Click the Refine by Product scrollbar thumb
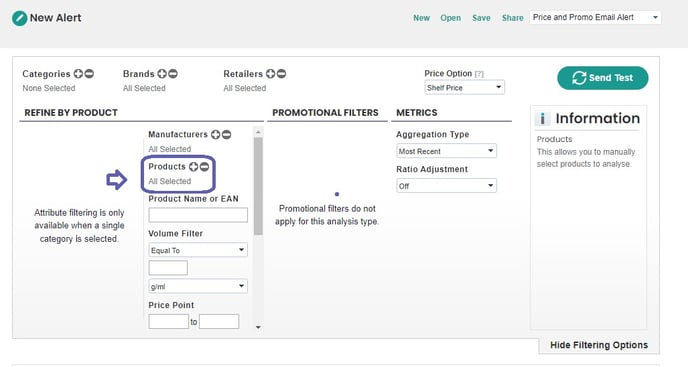Image resolution: width=688 pixels, height=367 pixels. 258,186
